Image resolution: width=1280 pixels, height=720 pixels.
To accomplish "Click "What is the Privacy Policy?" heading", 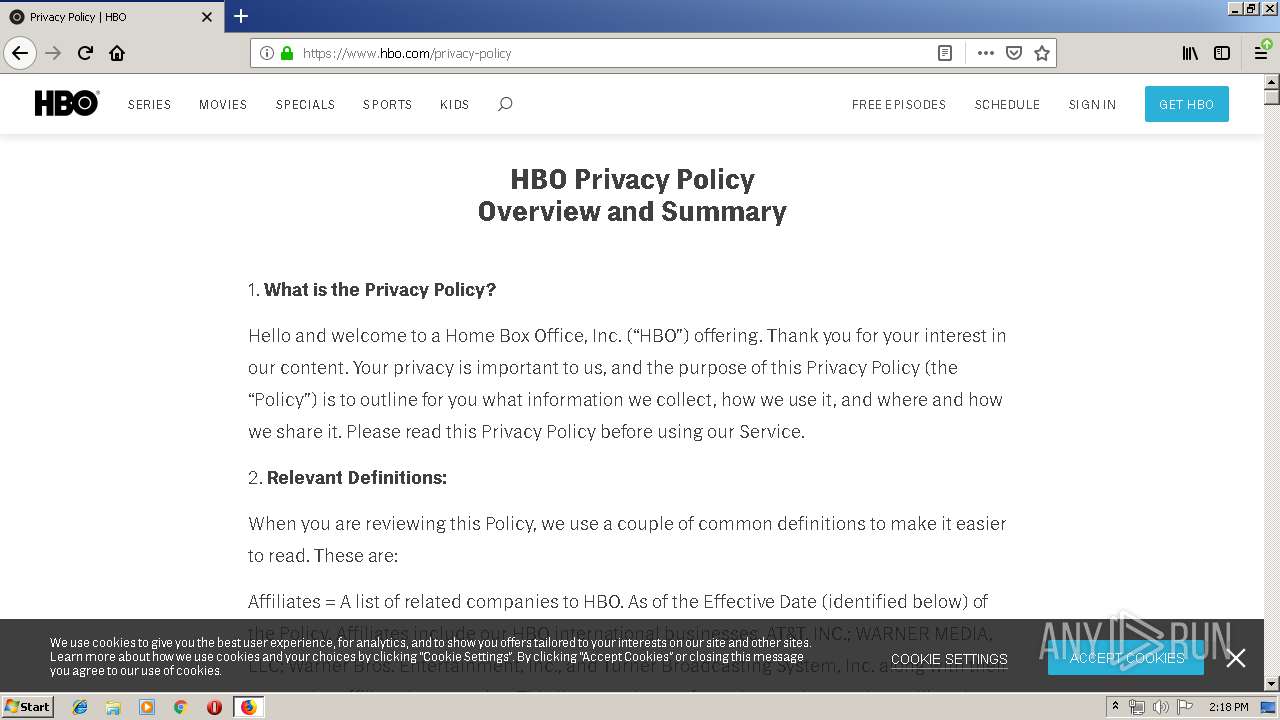I will 380,290.
